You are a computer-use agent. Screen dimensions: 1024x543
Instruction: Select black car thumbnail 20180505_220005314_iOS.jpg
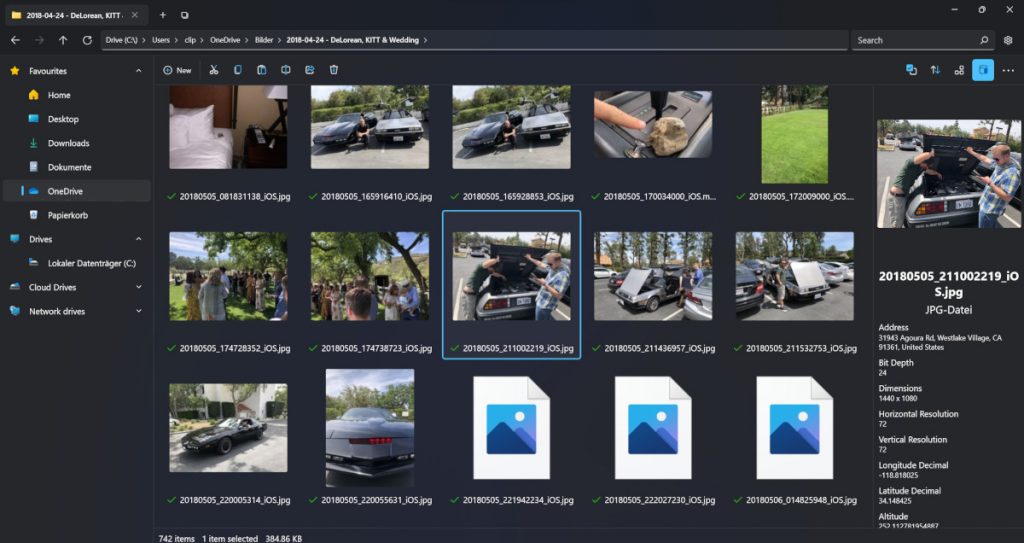click(x=228, y=427)
